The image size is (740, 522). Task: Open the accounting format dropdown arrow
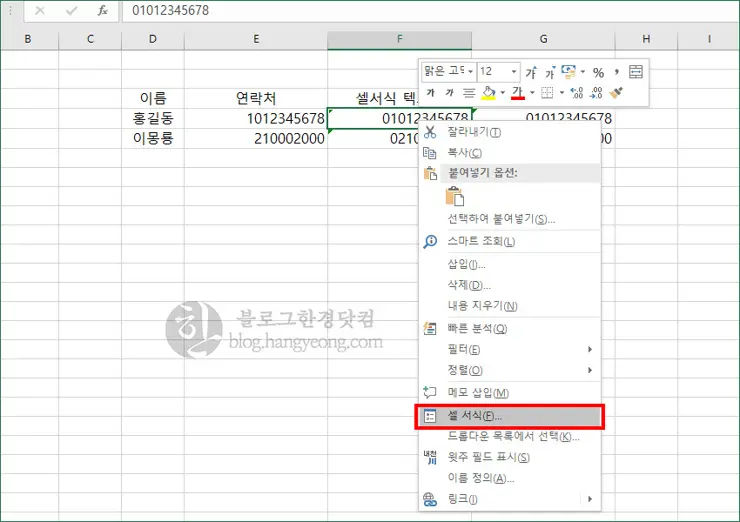pyautogui.click(x=583, y=72)
